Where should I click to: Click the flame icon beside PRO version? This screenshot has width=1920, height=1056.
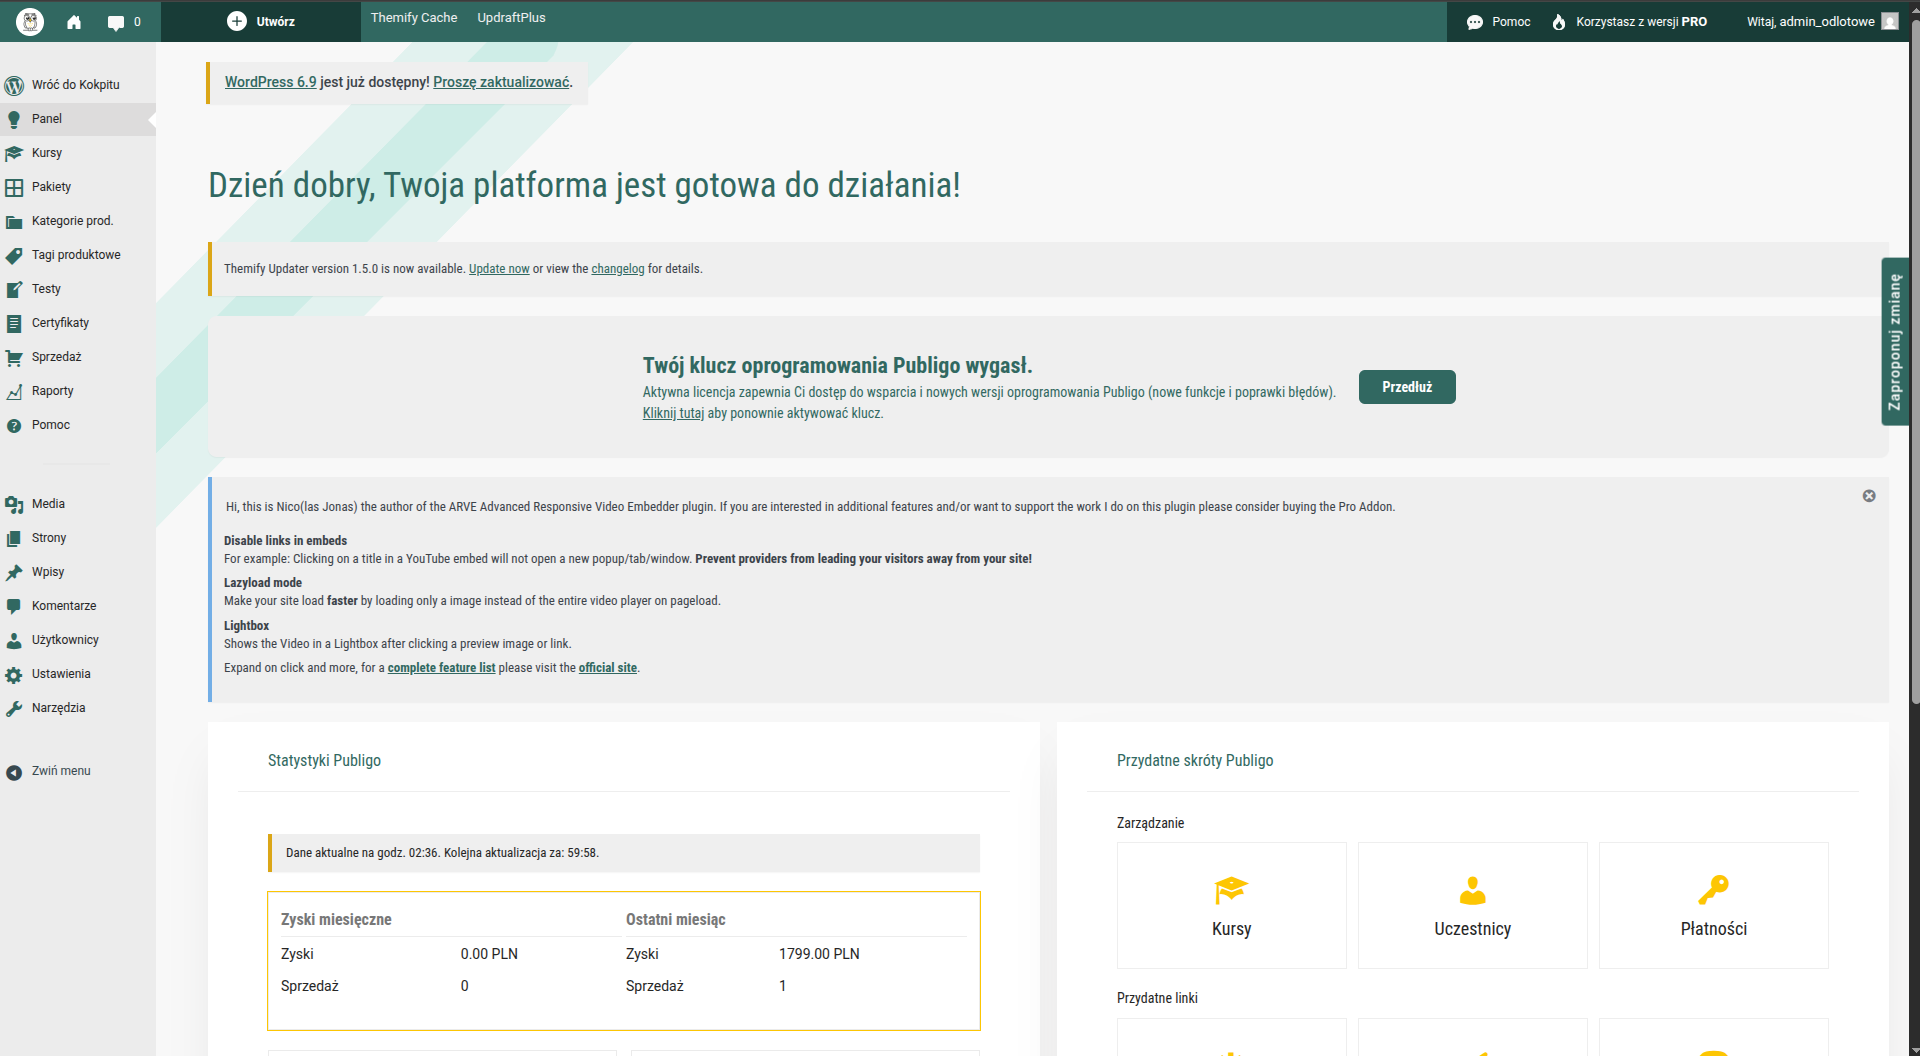1559,22
